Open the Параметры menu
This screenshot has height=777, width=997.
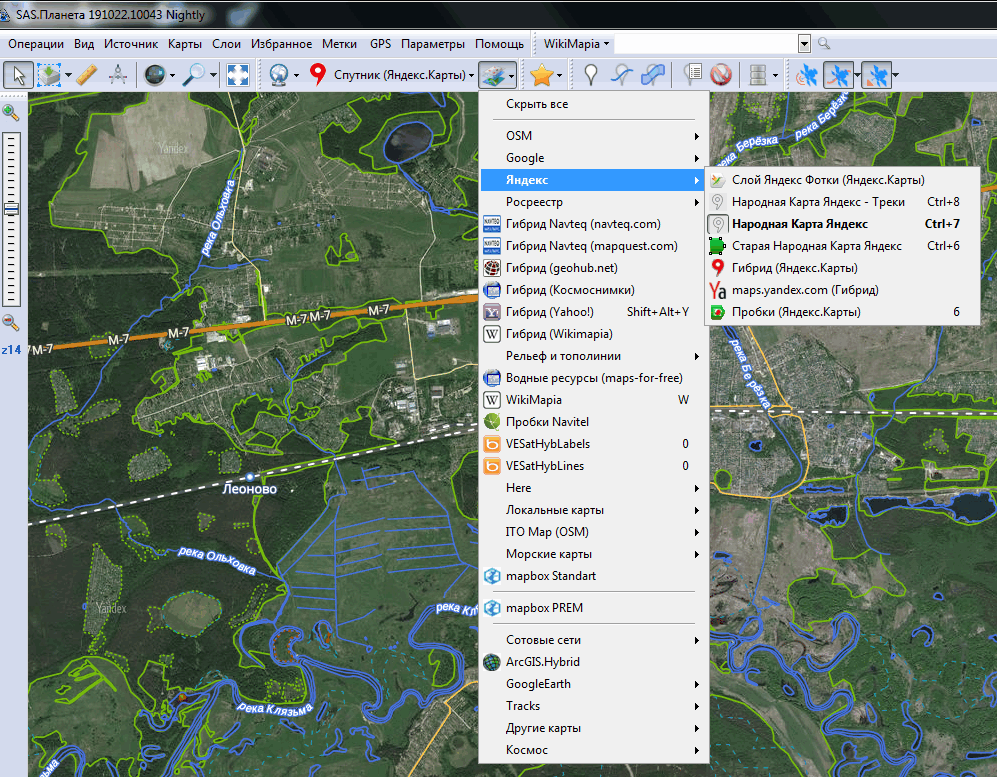click(x=433, y=44)
